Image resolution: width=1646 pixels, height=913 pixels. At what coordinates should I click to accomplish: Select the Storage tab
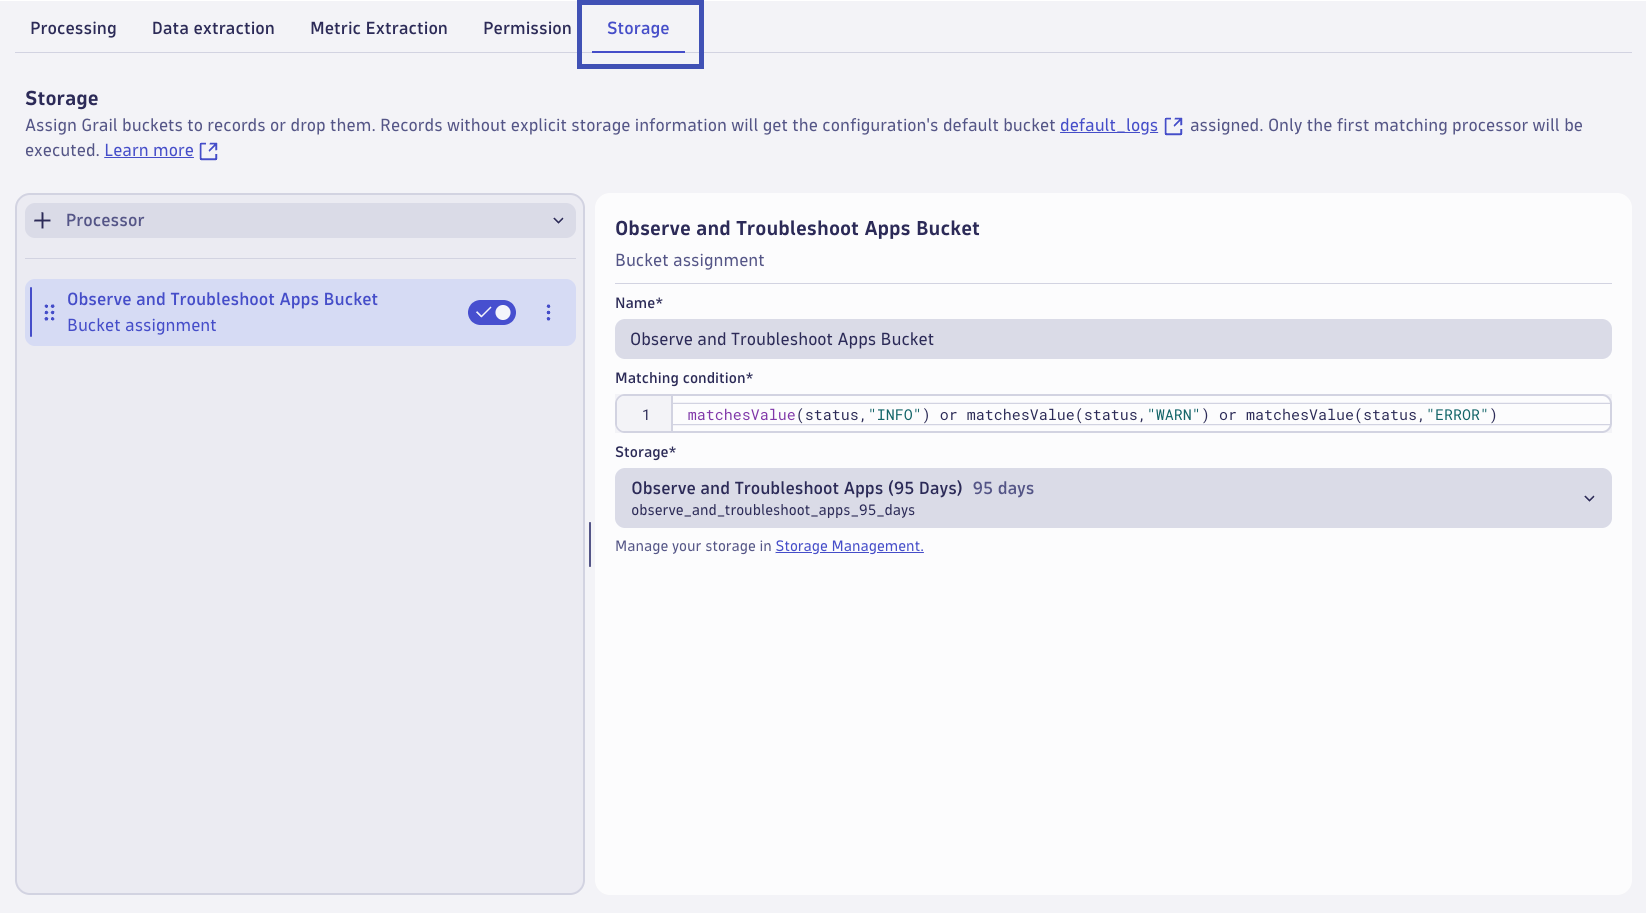pyautogui.click(x=638, y=28)
